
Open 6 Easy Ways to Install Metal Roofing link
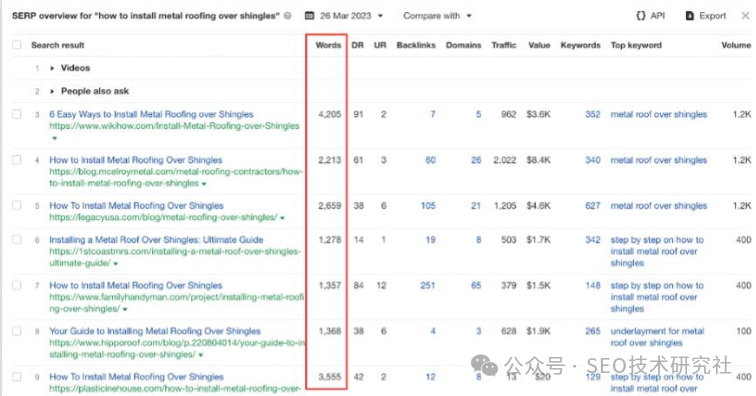click(x=151, y=114)
